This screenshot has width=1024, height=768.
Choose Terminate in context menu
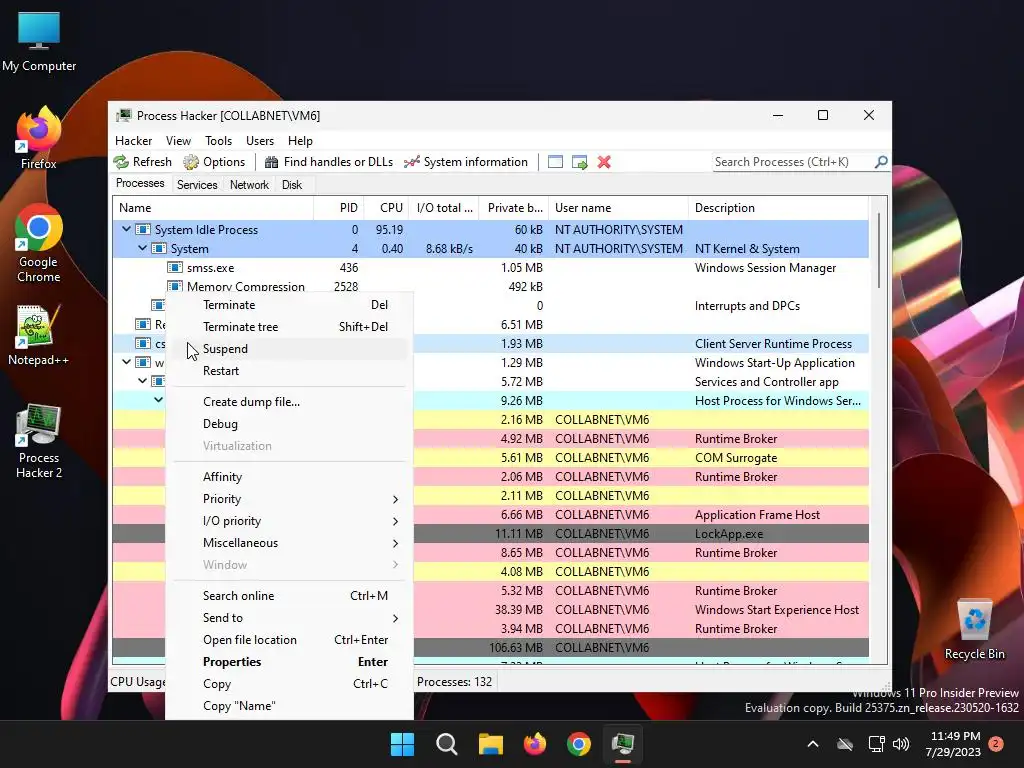[289, 305]
